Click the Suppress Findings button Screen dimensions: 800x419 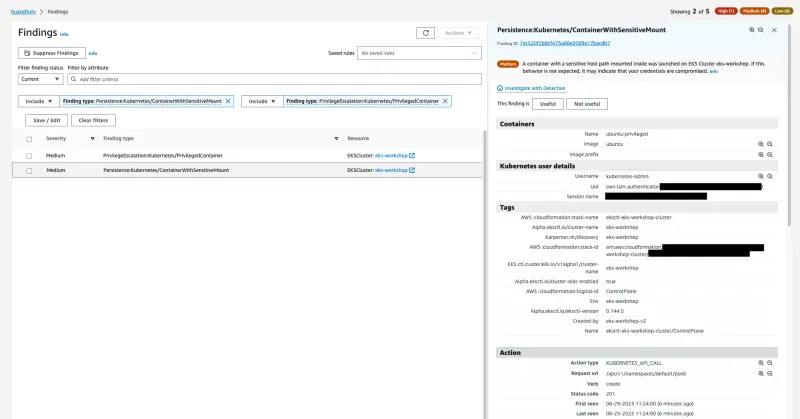click(x=50, y=52)
